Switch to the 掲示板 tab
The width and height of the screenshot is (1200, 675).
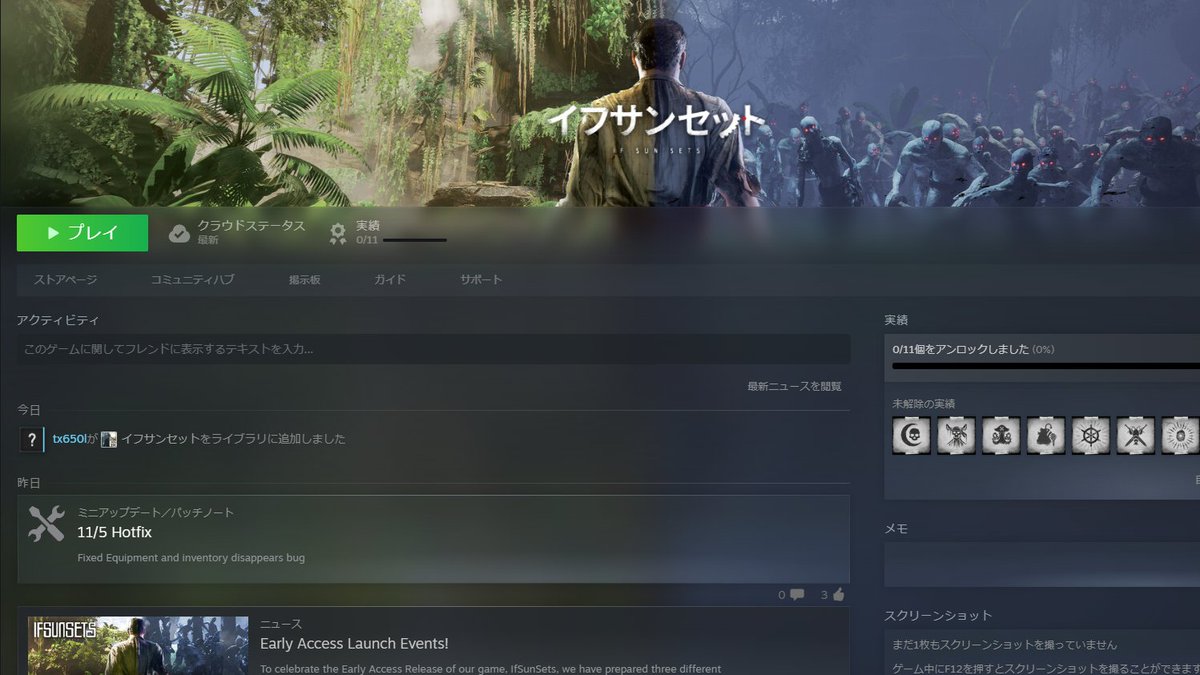[304, 280]
